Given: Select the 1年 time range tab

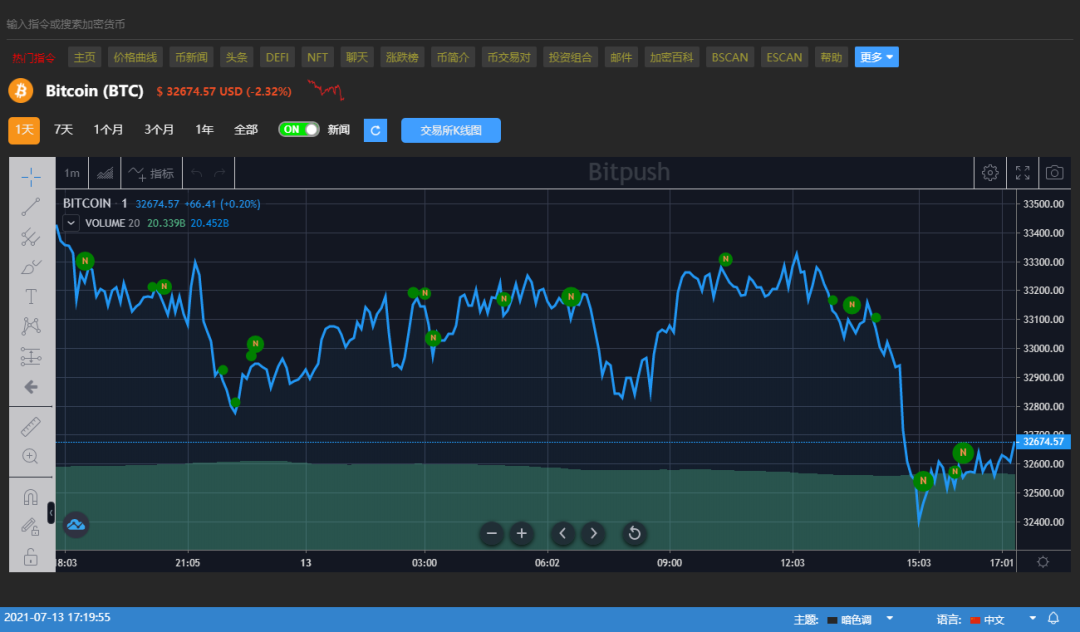Looking at the screenshot, I should tap(205, 129).
